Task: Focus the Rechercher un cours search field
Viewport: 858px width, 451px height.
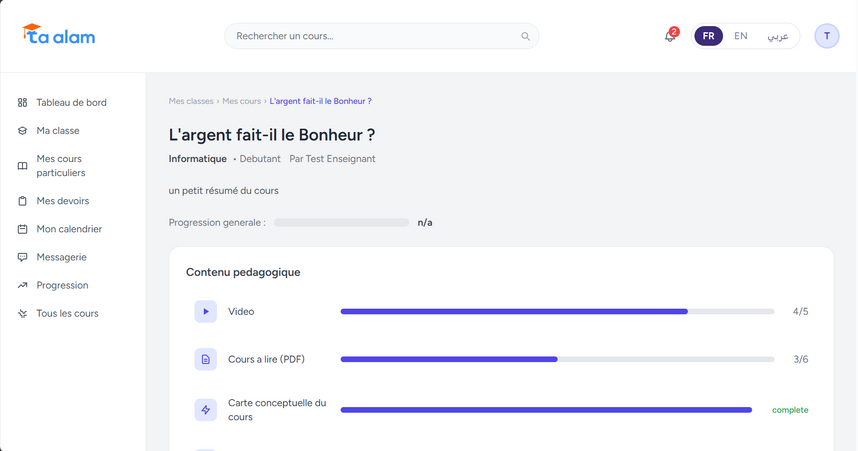Action: point(381,36)
